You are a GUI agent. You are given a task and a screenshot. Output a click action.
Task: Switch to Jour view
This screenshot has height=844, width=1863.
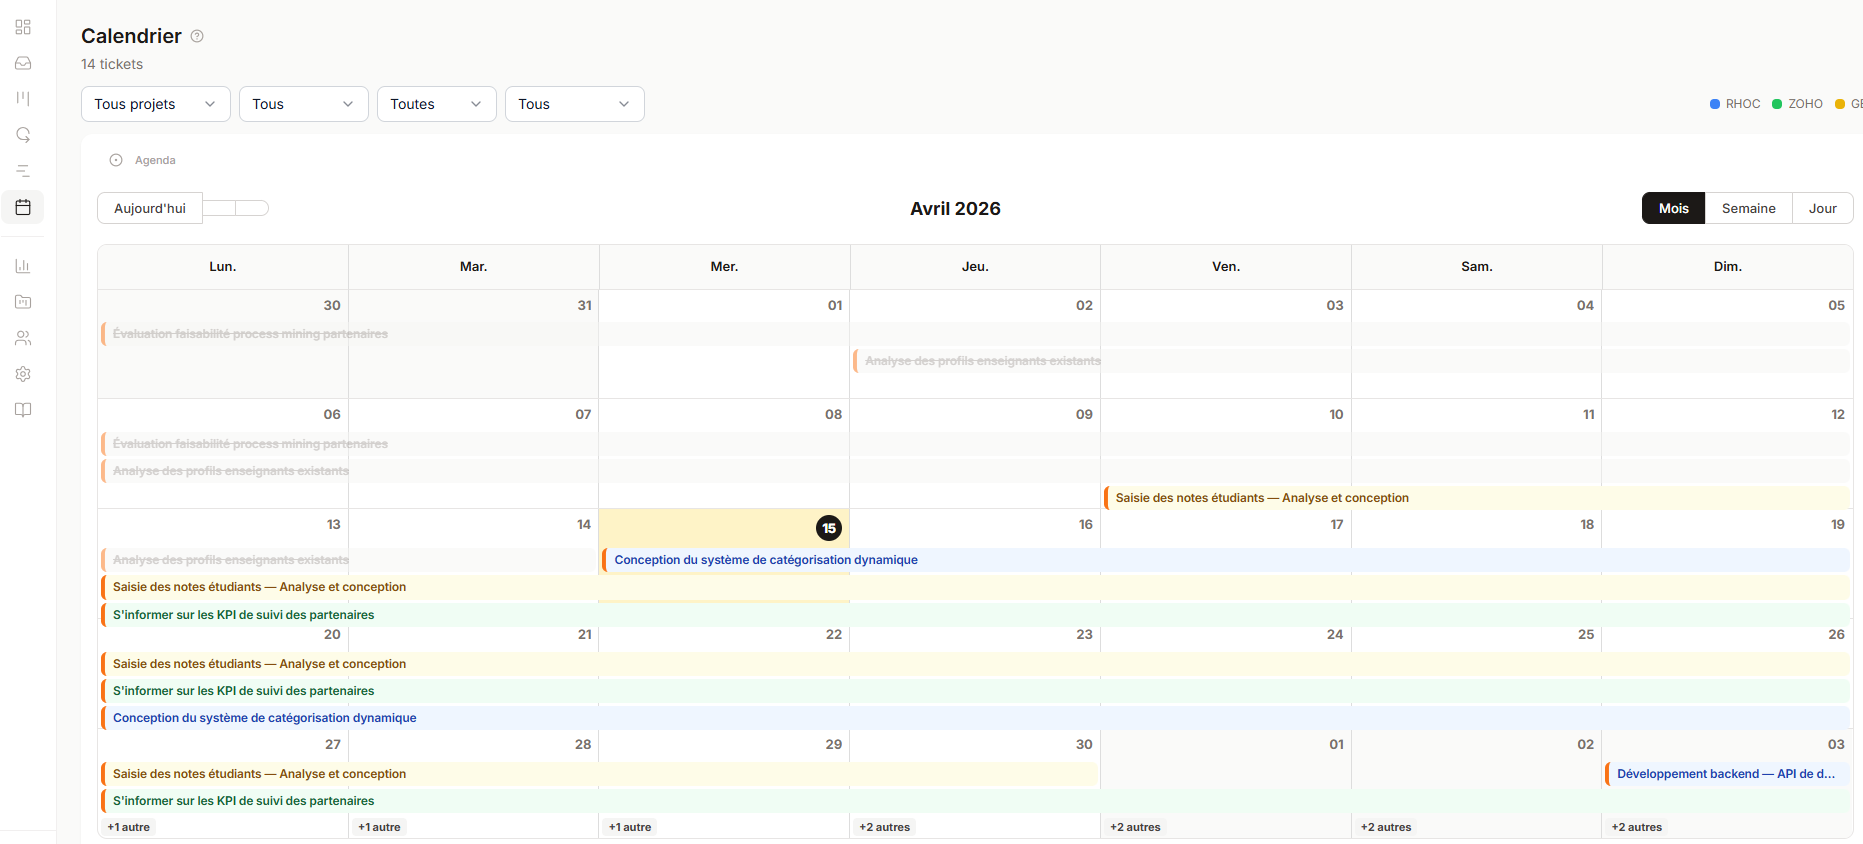coord(1822,208)
